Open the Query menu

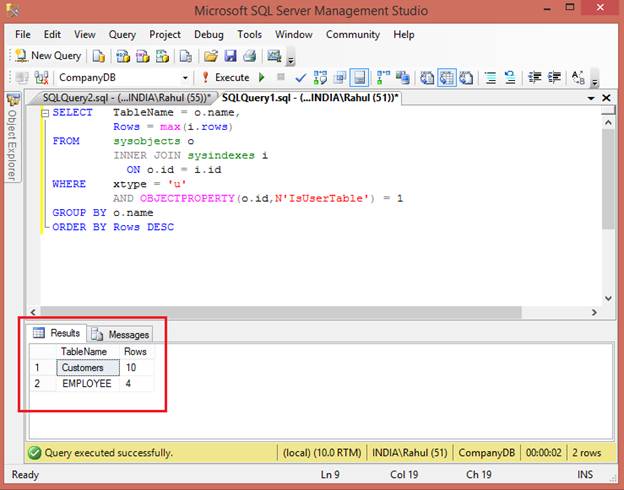pos(122,34)
